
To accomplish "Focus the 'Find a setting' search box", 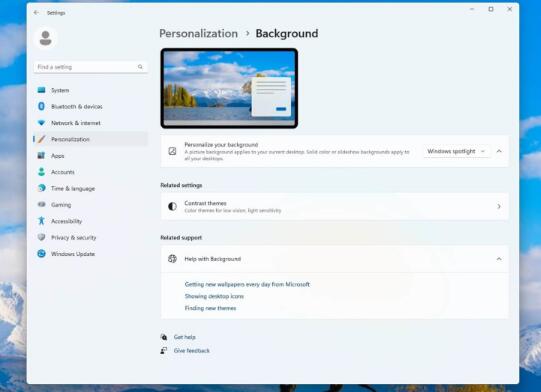I will (90, 67).
